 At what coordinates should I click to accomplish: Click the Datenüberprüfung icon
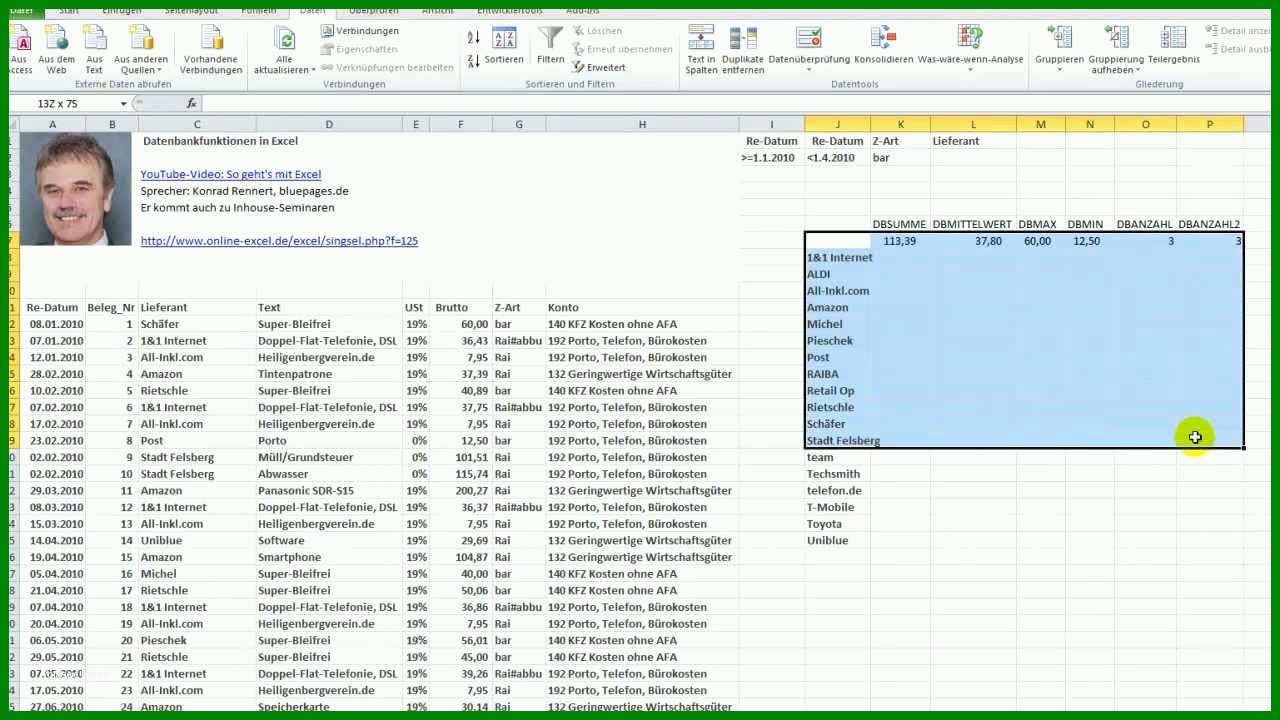point(808,38)
